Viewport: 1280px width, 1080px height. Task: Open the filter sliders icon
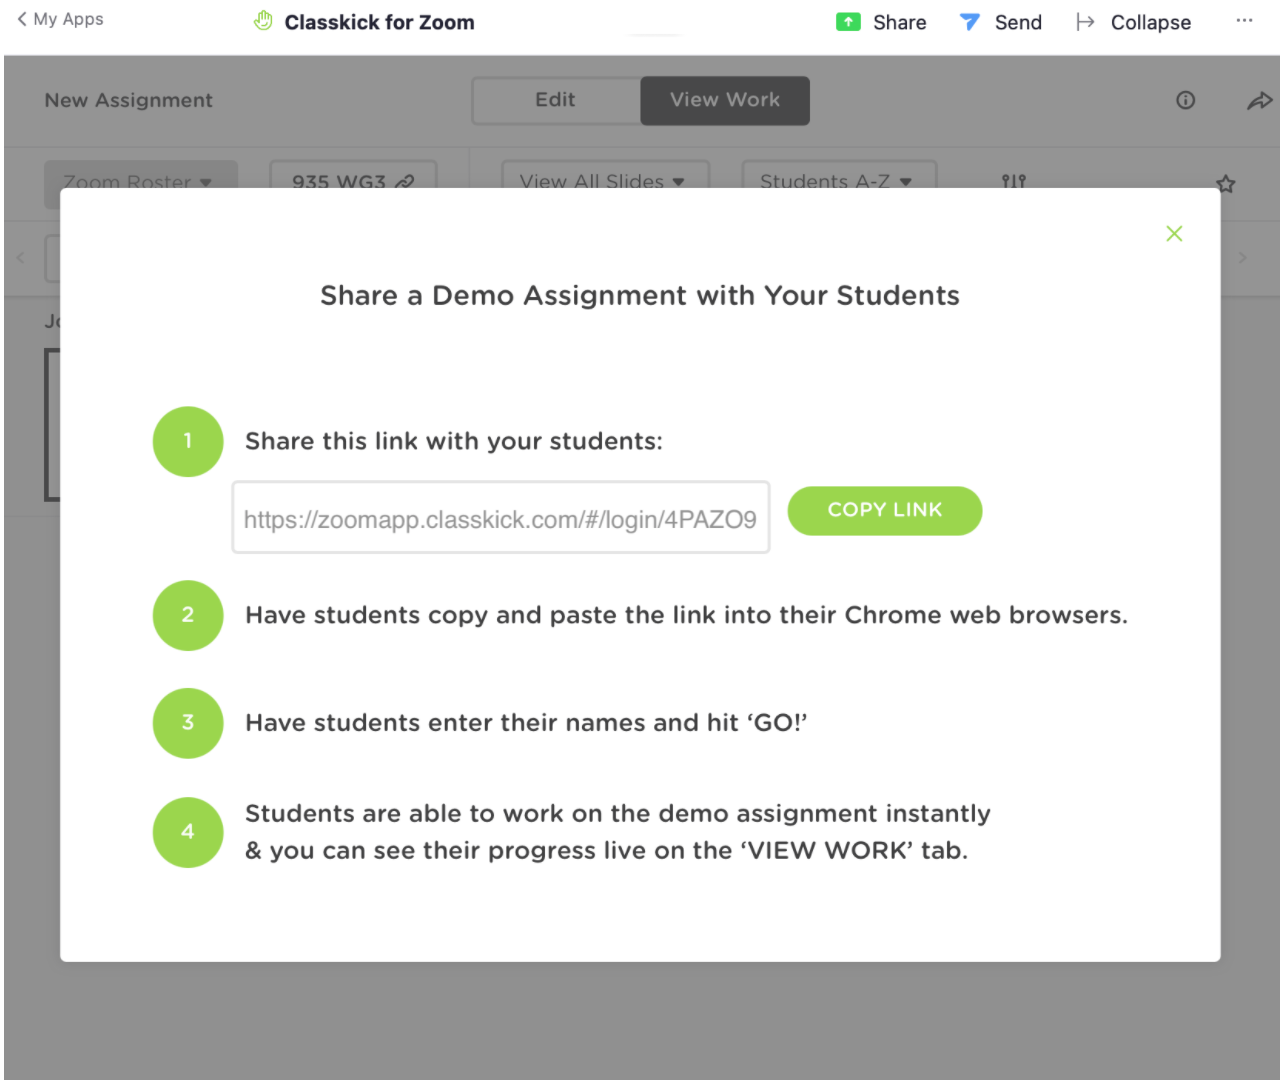point(1013,181)
